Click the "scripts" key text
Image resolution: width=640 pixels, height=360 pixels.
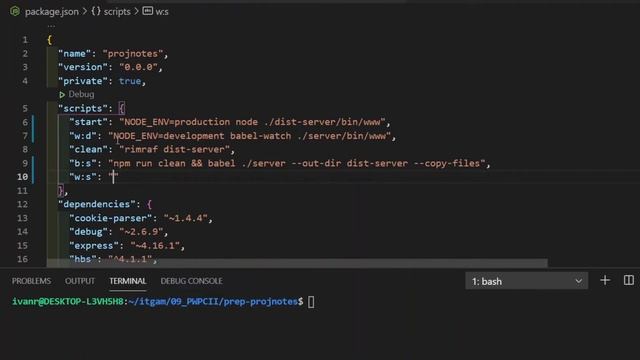83,108
